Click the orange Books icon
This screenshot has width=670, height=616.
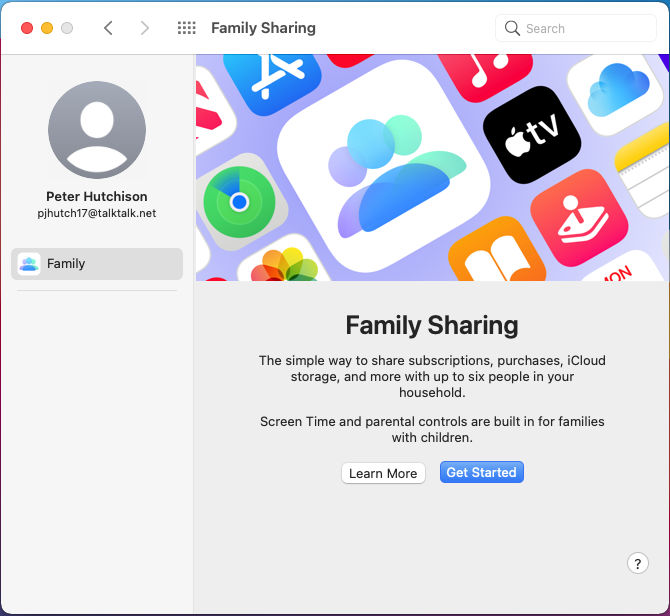pyautogui.click(x=498, y=262)
